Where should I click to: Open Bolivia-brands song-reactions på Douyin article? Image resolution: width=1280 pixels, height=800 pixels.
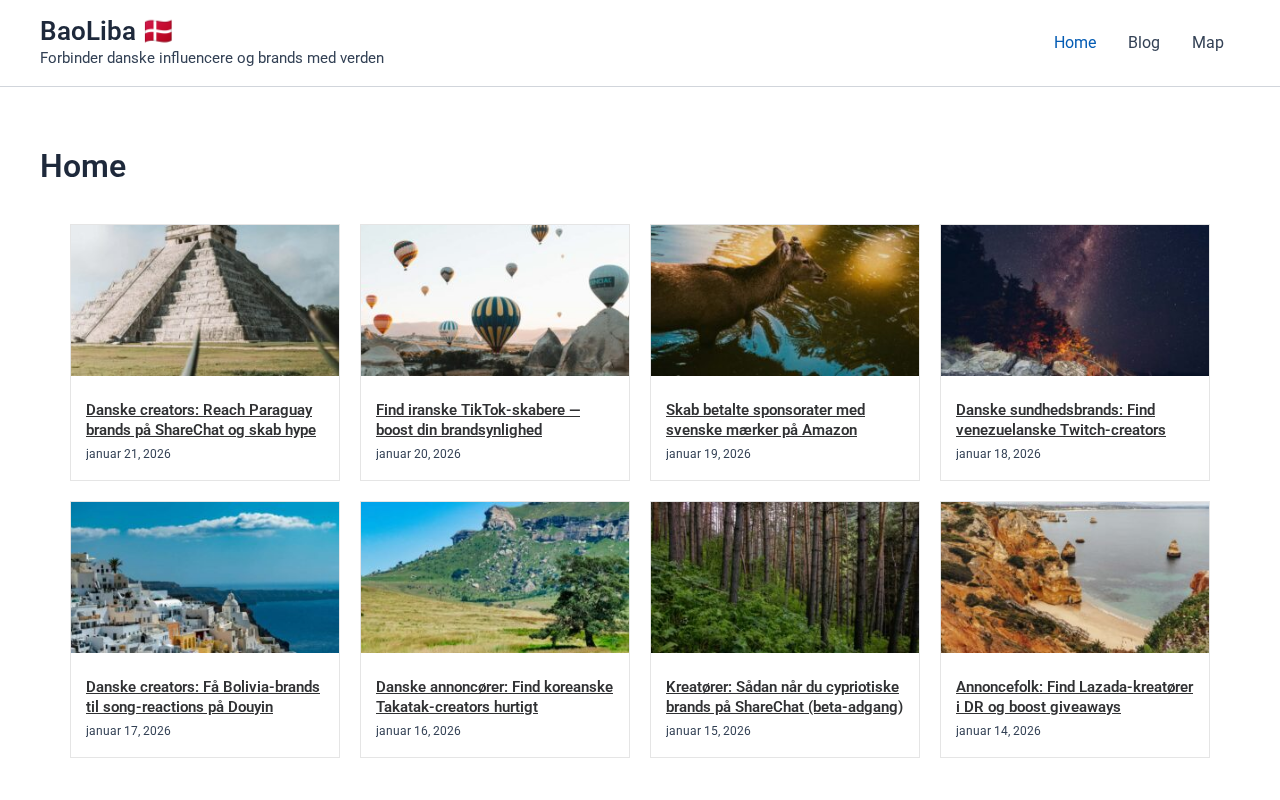(203, 697)
